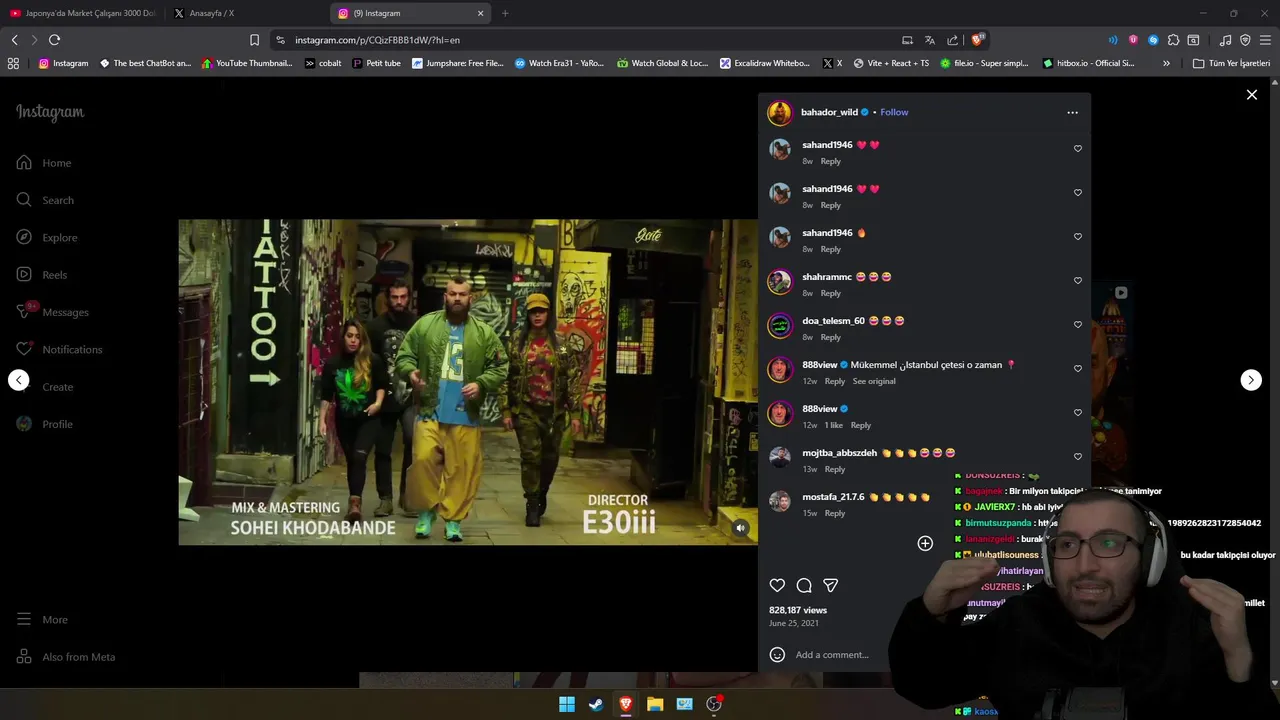The width and height of the screenshot is (1280, 720).
Task: Open bahador_wild profile link
Action: pos(829,112)
